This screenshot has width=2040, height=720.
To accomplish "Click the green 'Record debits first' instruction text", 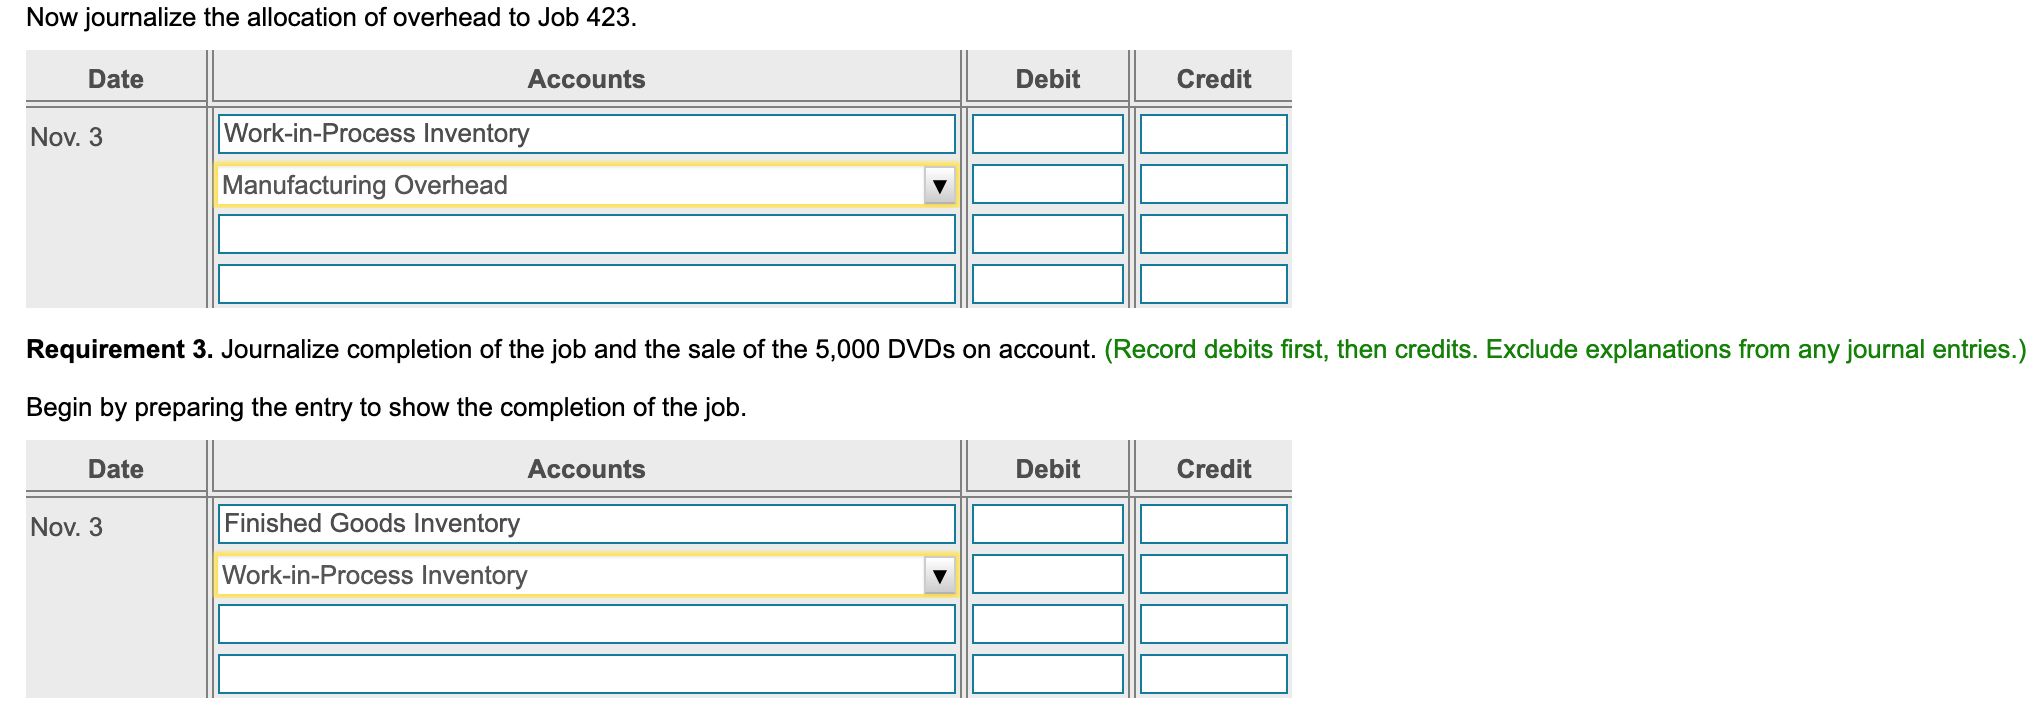I will pyautogui.click(x=1565, y=349).
